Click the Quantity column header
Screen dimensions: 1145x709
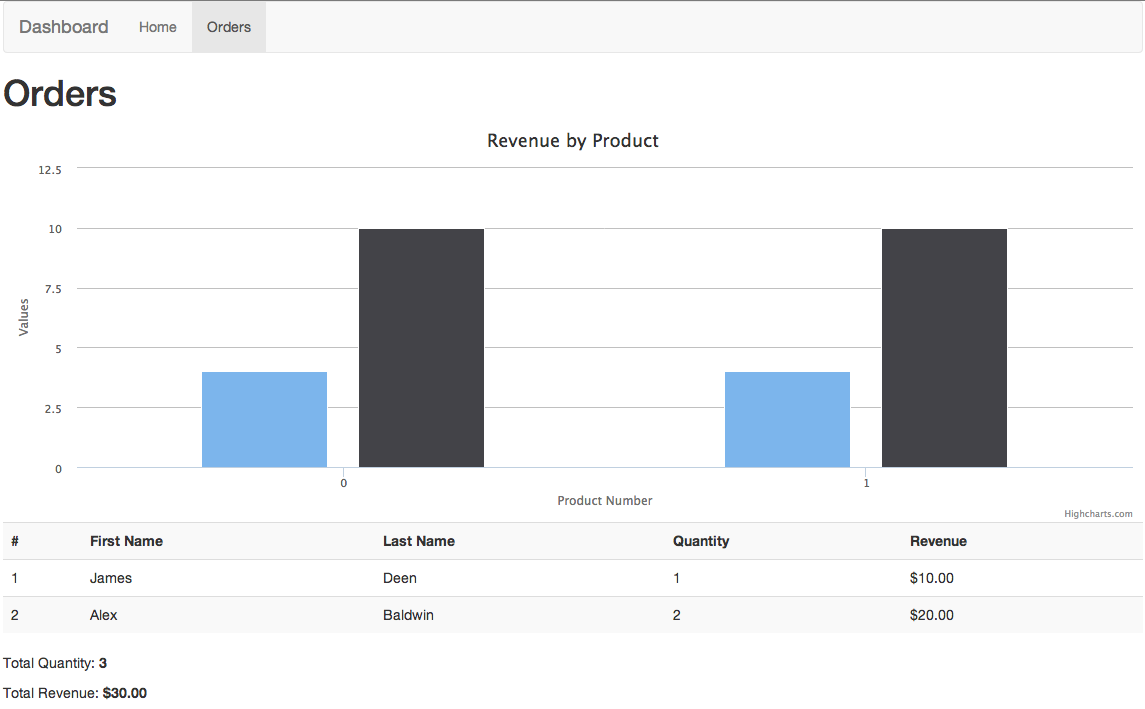point(701,541)
